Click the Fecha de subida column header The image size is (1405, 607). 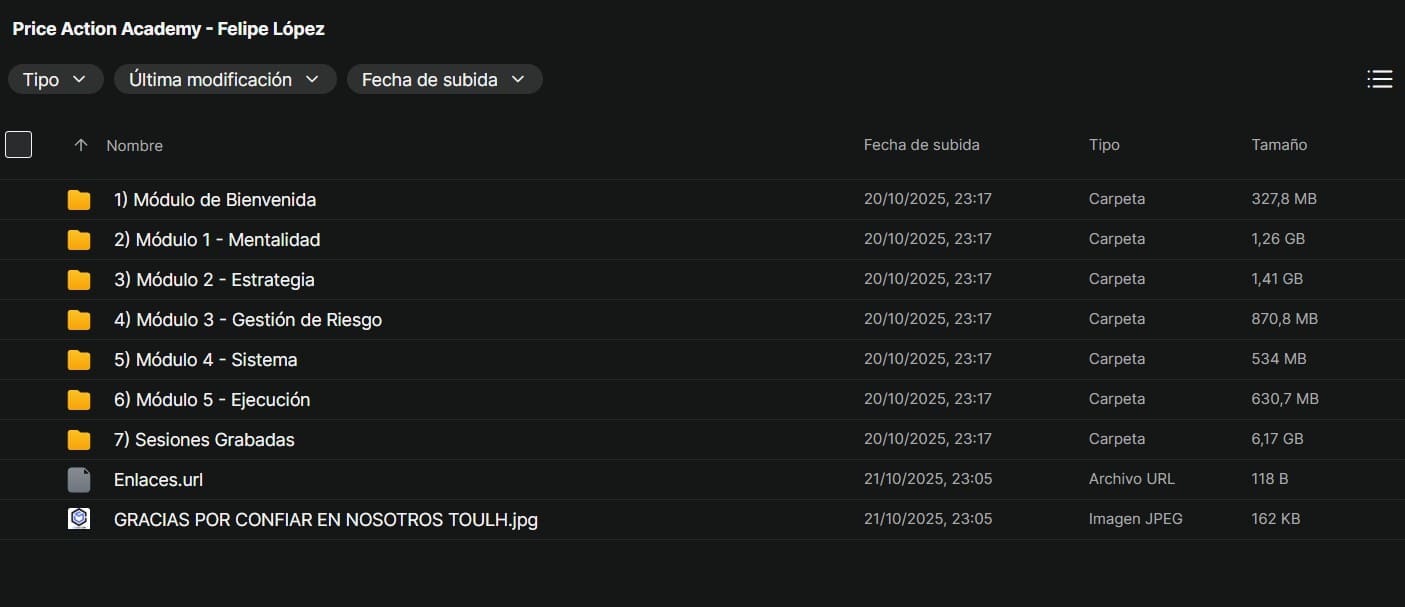(x=921, y=145)
